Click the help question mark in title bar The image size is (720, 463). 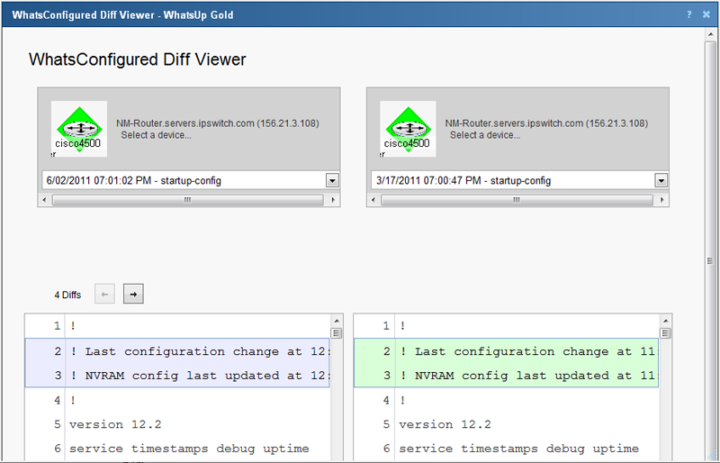coord(689,15)
